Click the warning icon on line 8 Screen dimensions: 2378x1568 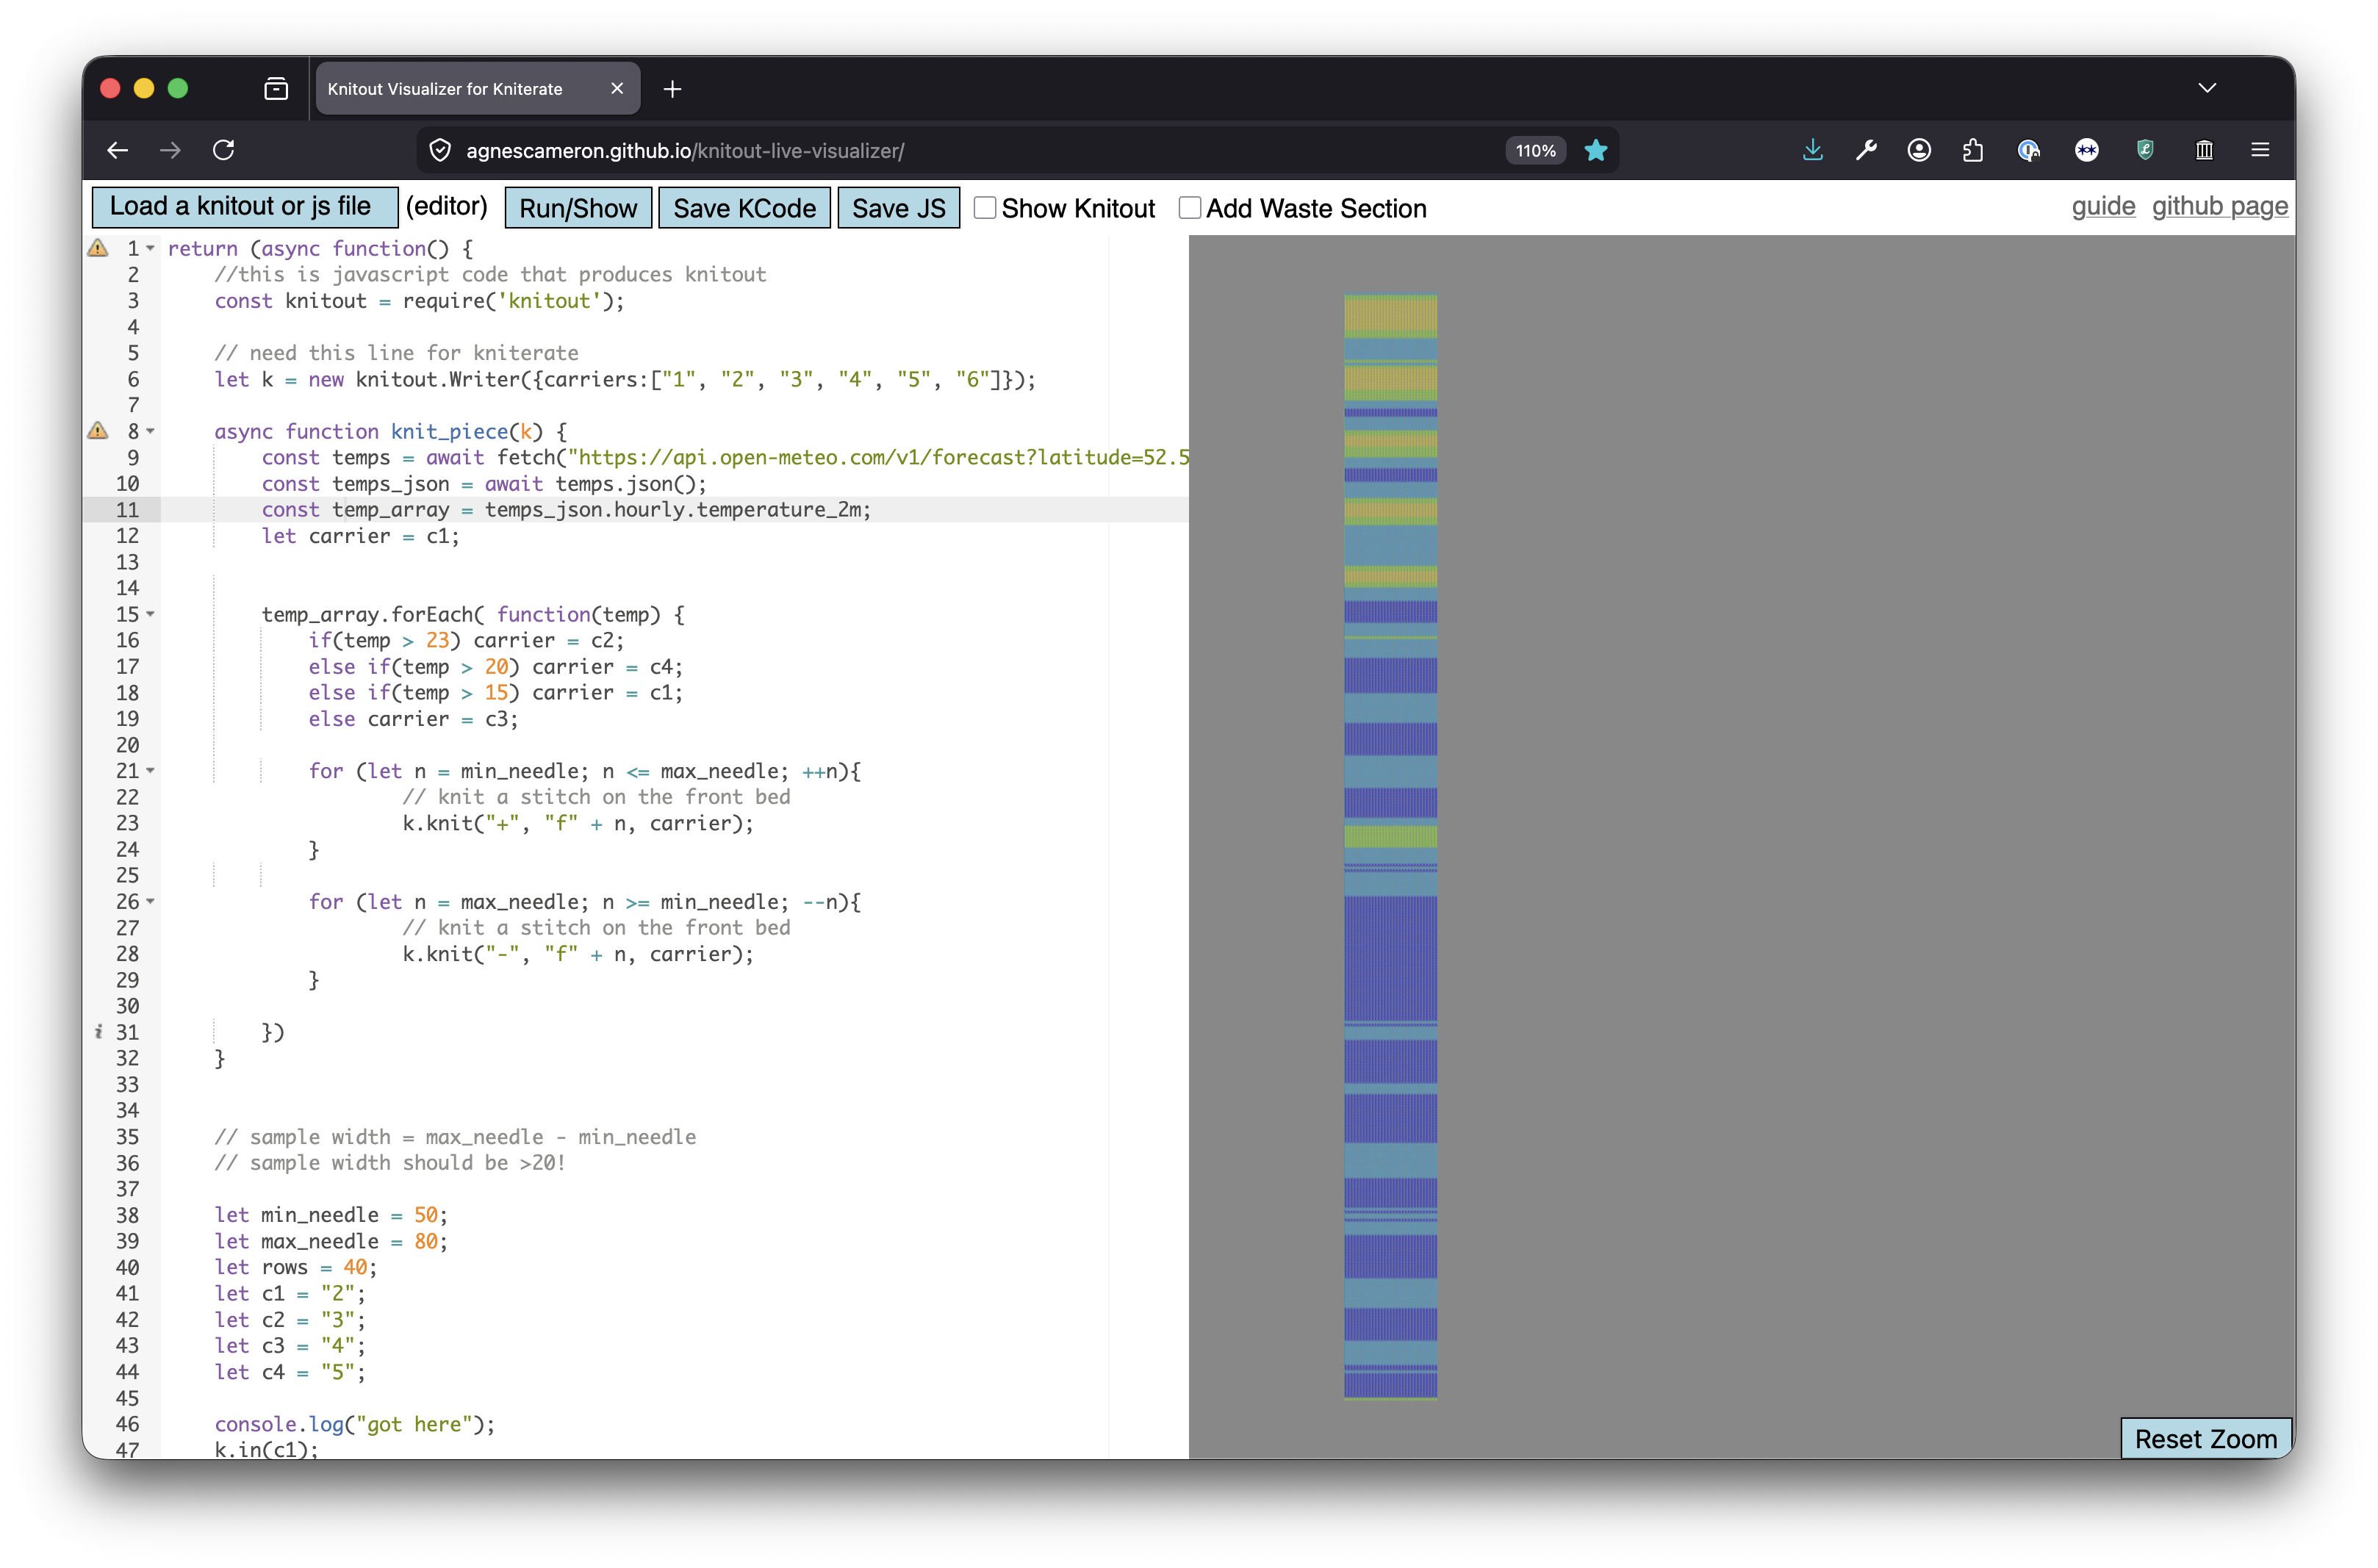click(98, 430)
